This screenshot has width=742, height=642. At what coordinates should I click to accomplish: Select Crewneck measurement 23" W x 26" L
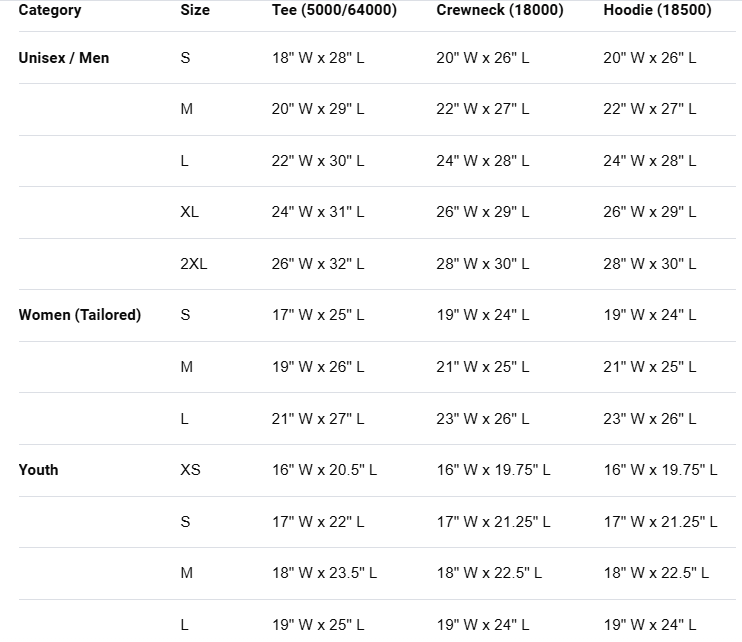click(482, 419)
